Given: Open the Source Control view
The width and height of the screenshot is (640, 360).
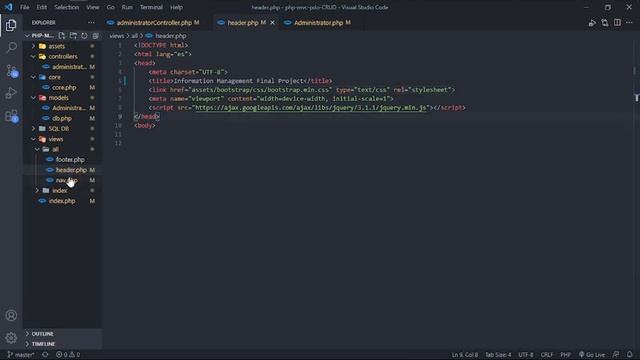Looking at the screenshot, I should (x=11, y=71).
